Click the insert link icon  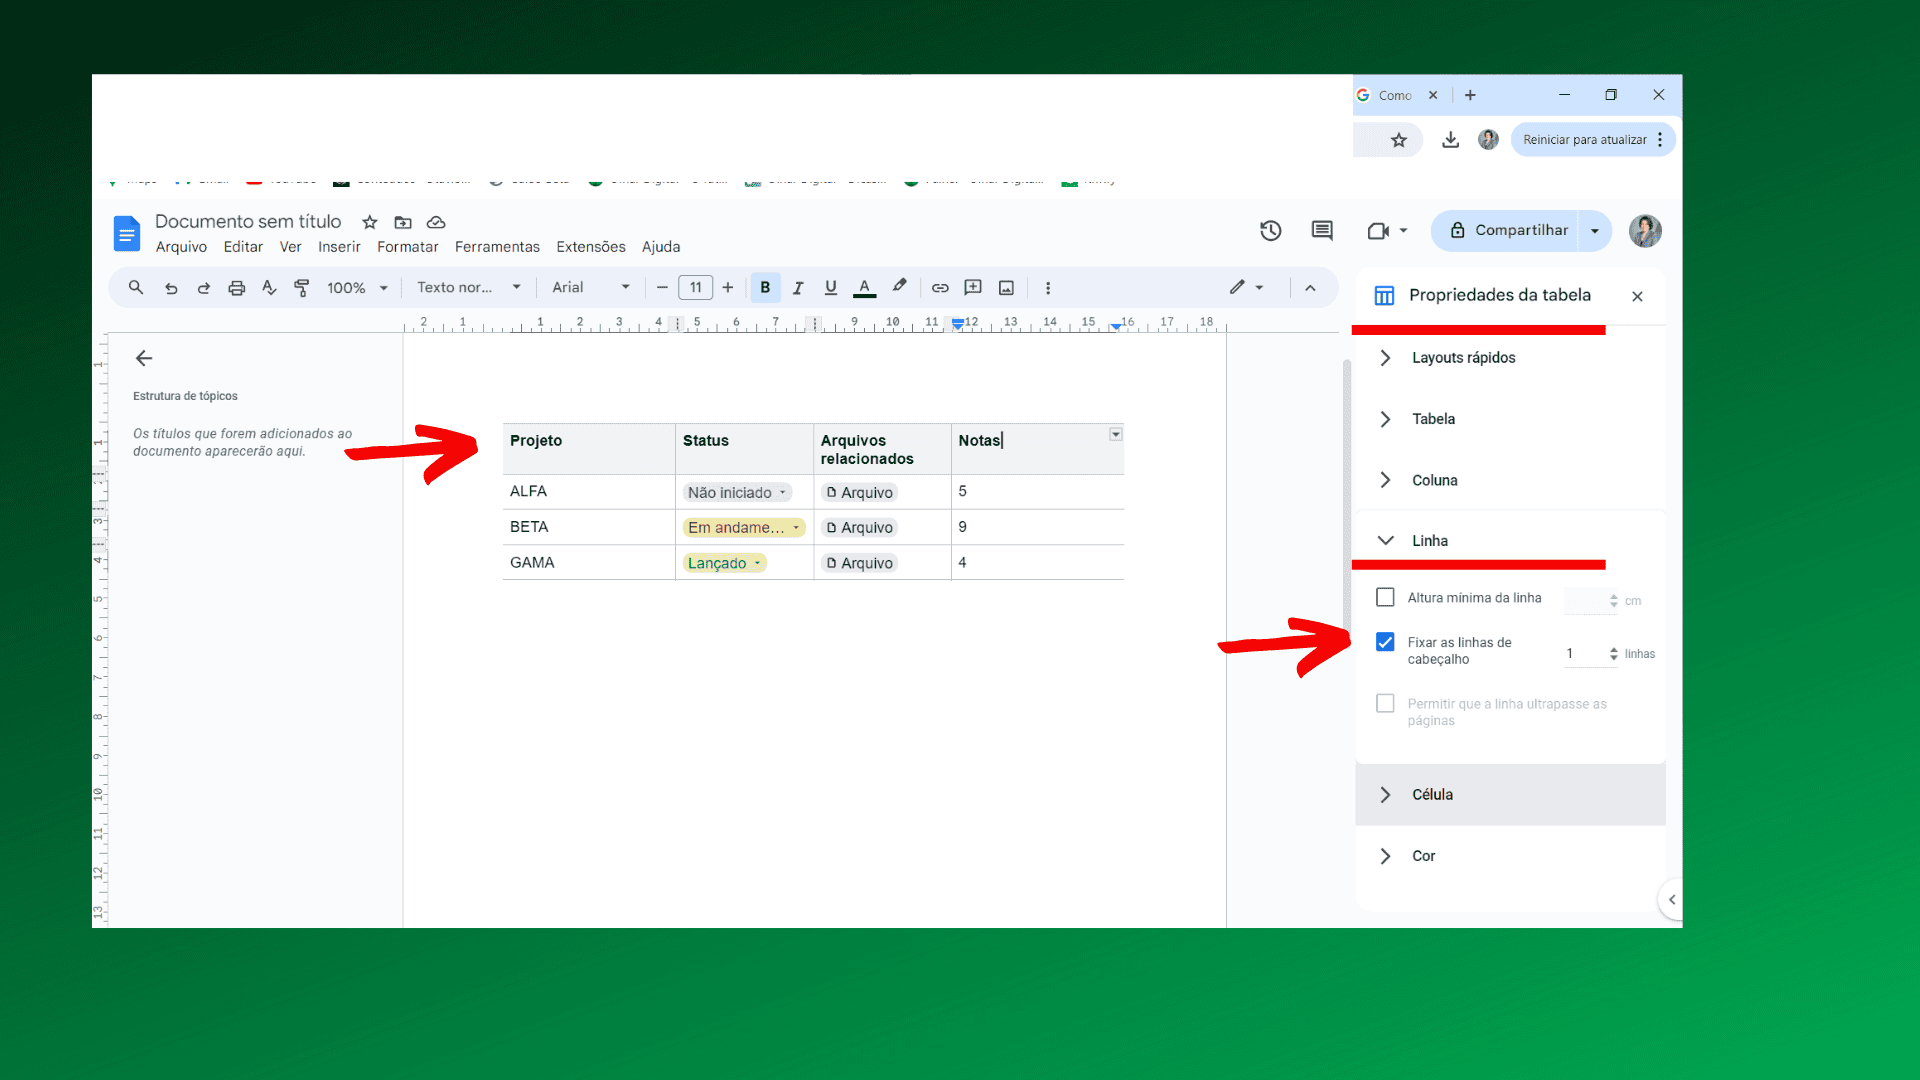[x=940, y=287]
